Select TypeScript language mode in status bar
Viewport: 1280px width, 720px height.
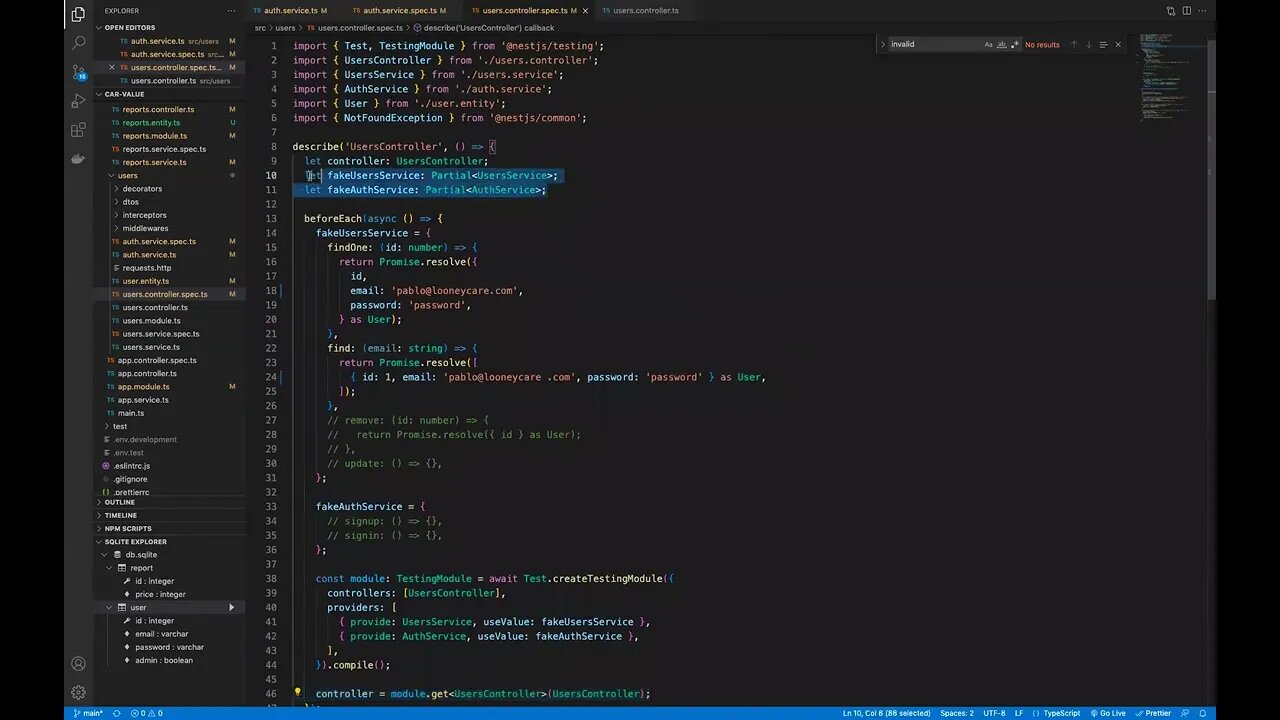[x=1061, y=713]
